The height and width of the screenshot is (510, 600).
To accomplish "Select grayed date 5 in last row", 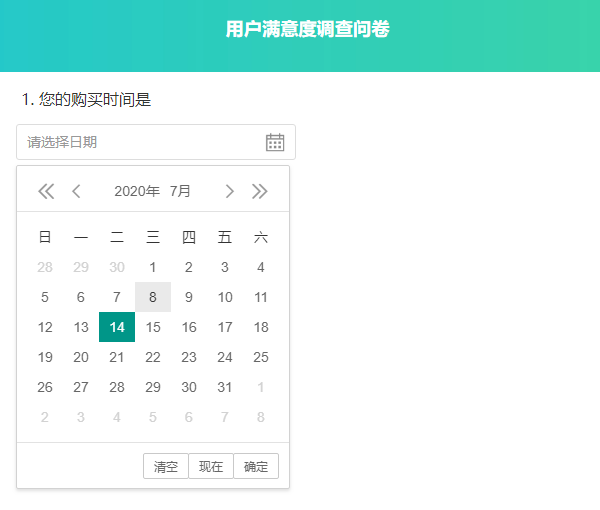I will pos(153,417).
